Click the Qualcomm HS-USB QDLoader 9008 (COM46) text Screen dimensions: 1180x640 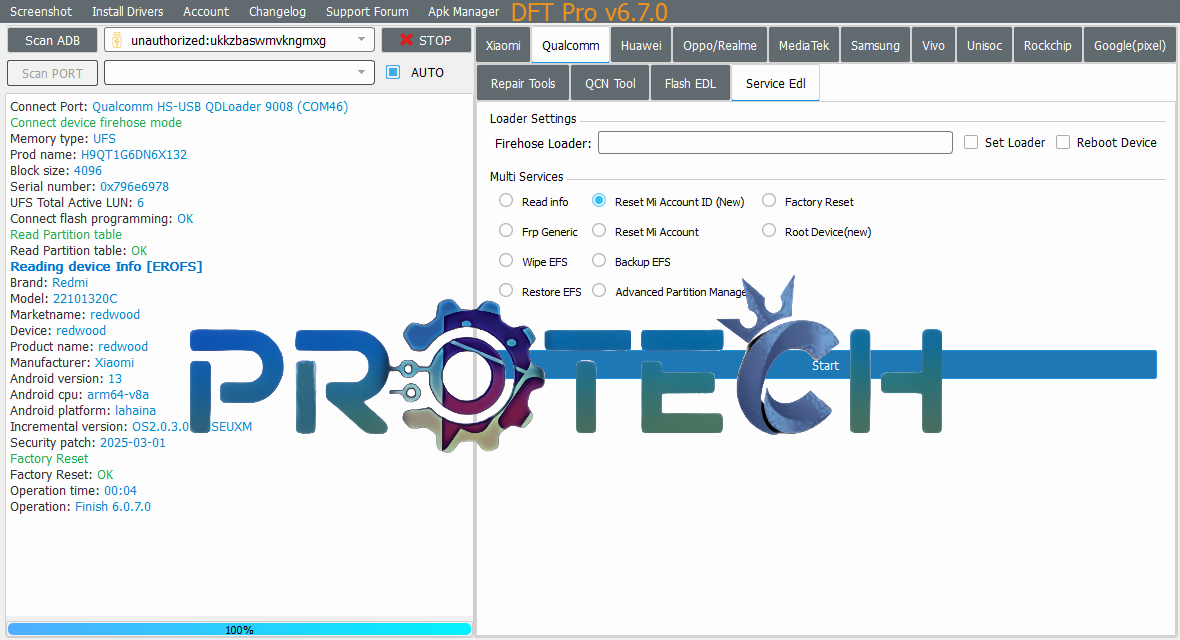click(x=220, y=106)
